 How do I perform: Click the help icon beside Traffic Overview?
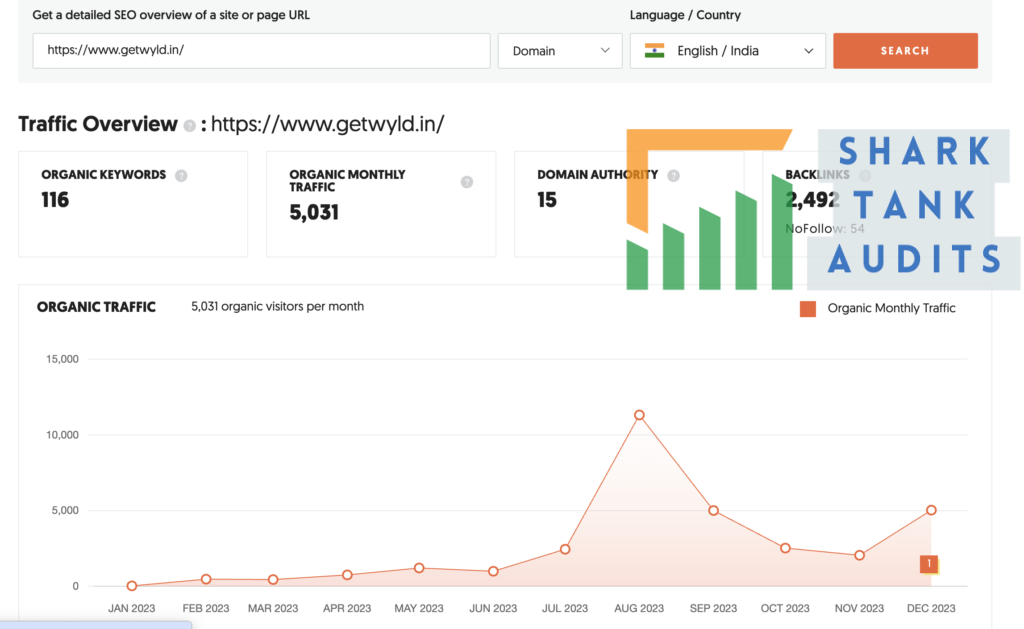(189, 126)
